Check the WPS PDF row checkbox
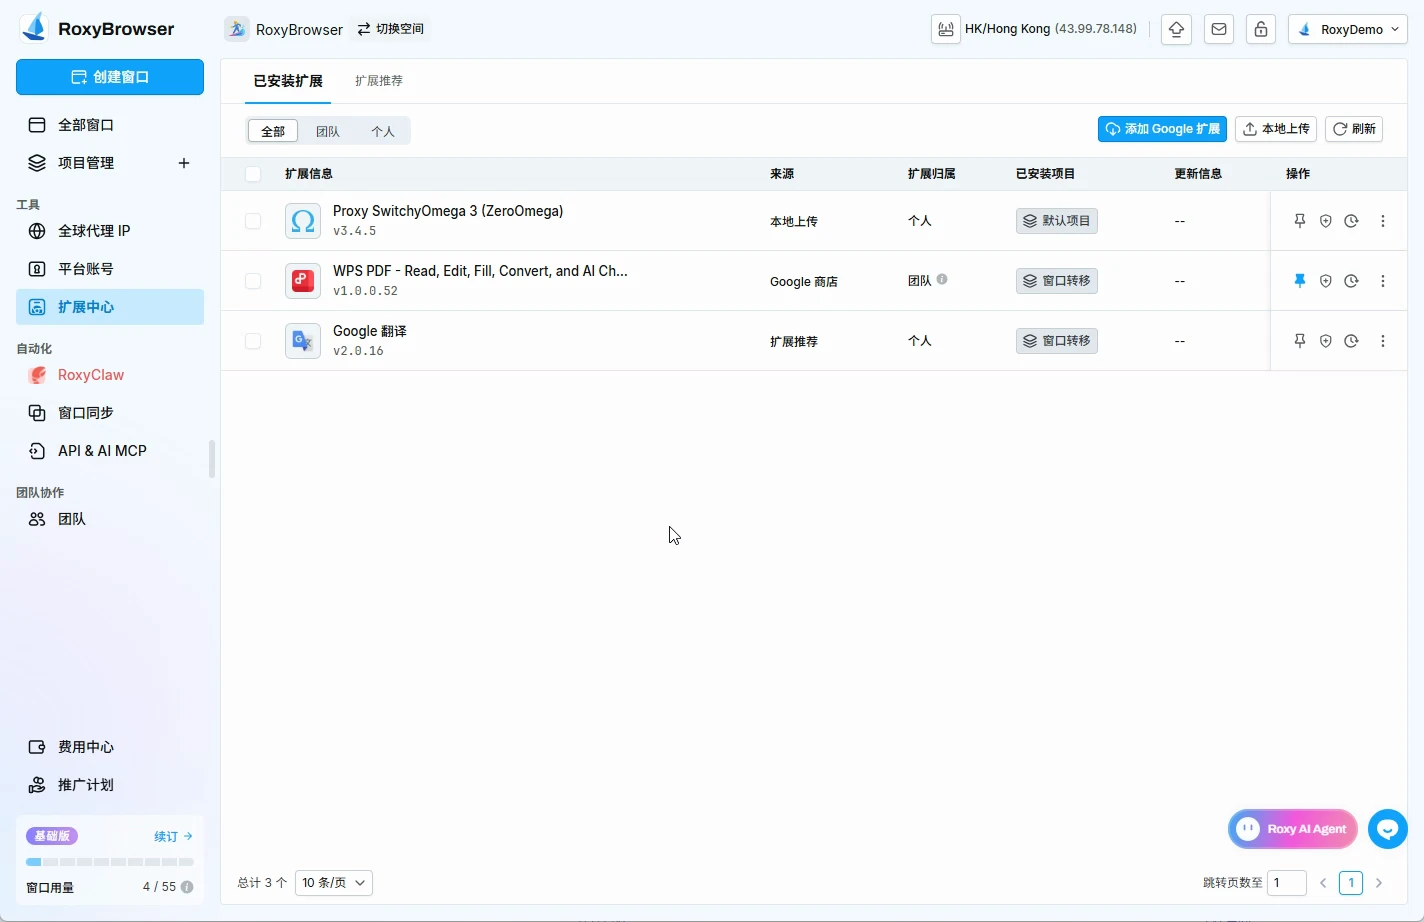 pos(253,281)
